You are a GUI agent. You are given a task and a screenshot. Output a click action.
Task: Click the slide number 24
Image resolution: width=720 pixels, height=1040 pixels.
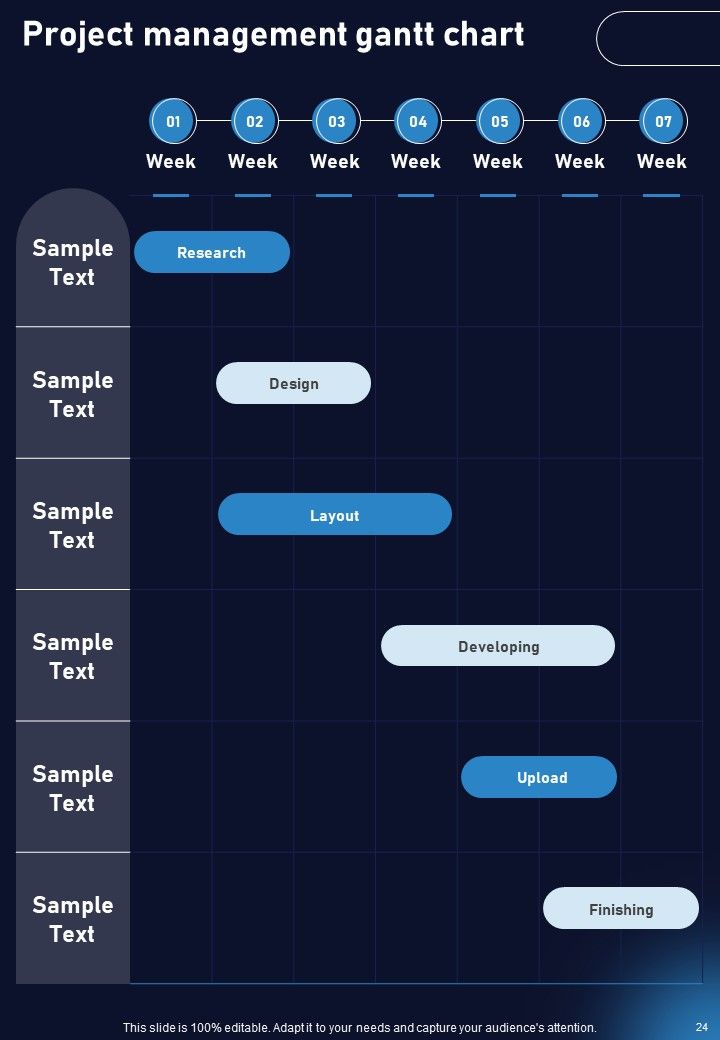pos(701,1027)
